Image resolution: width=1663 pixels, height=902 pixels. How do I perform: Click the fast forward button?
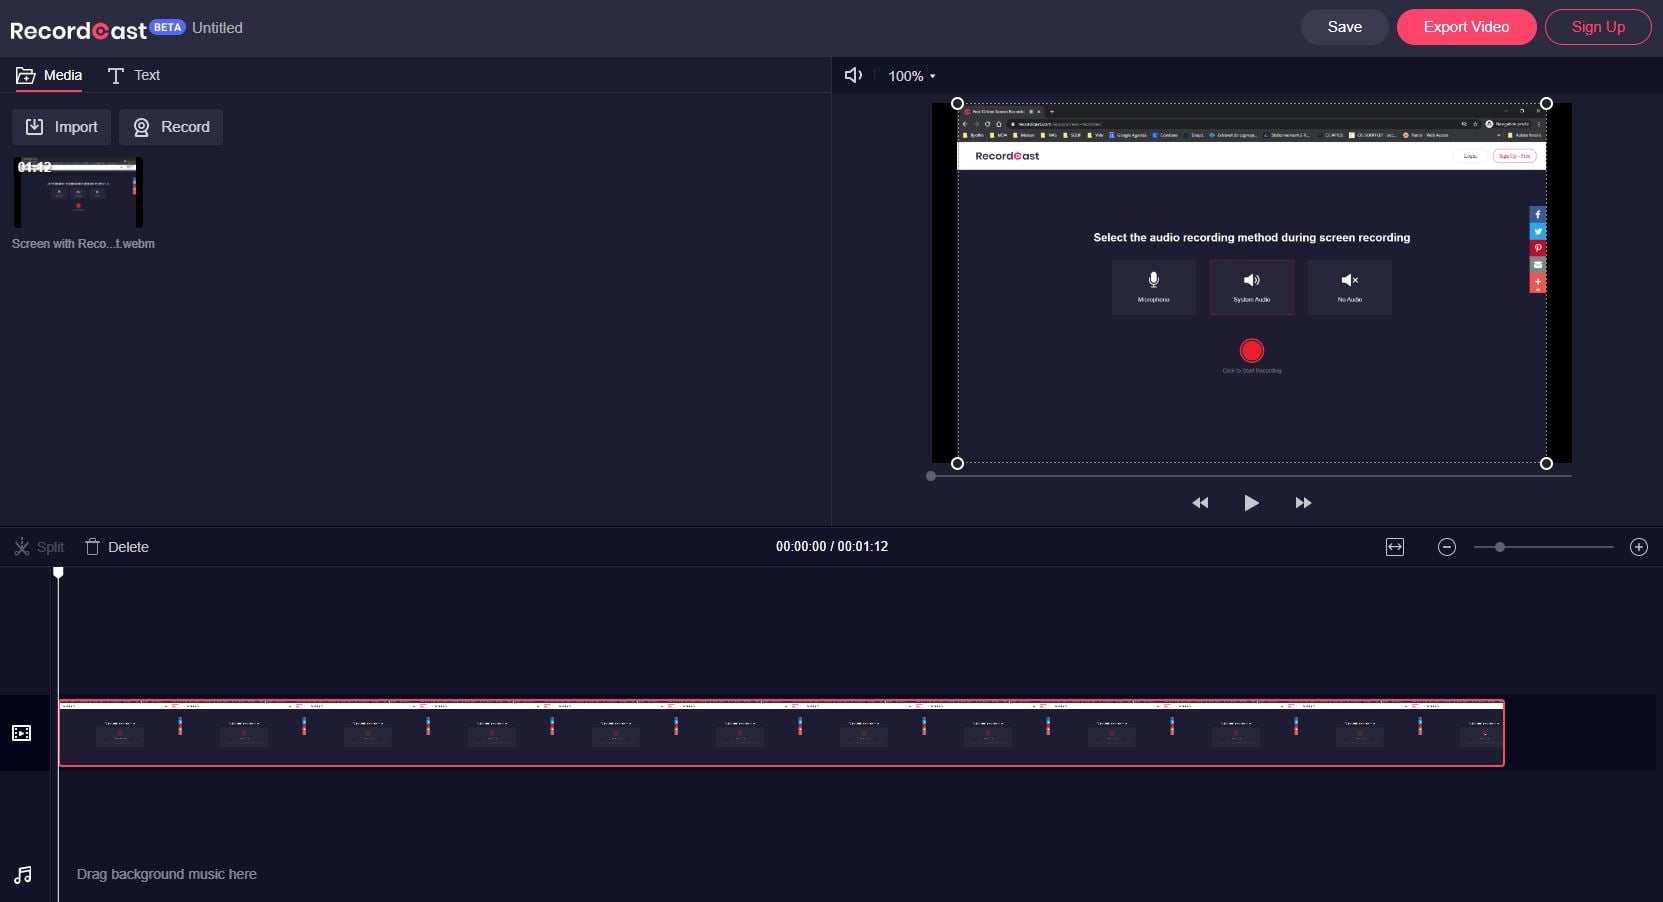1303,503
